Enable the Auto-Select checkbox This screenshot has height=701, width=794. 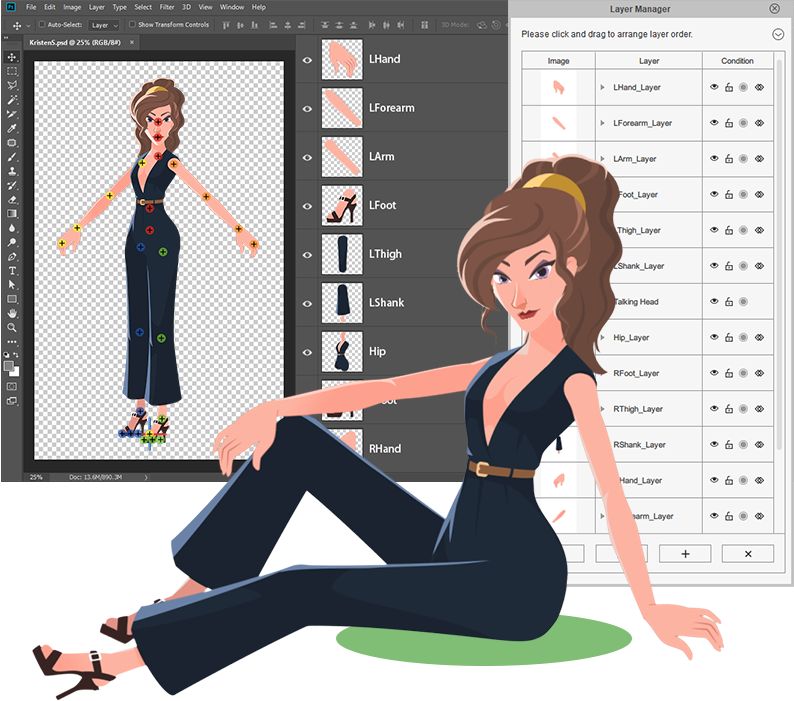pos(42,24)
